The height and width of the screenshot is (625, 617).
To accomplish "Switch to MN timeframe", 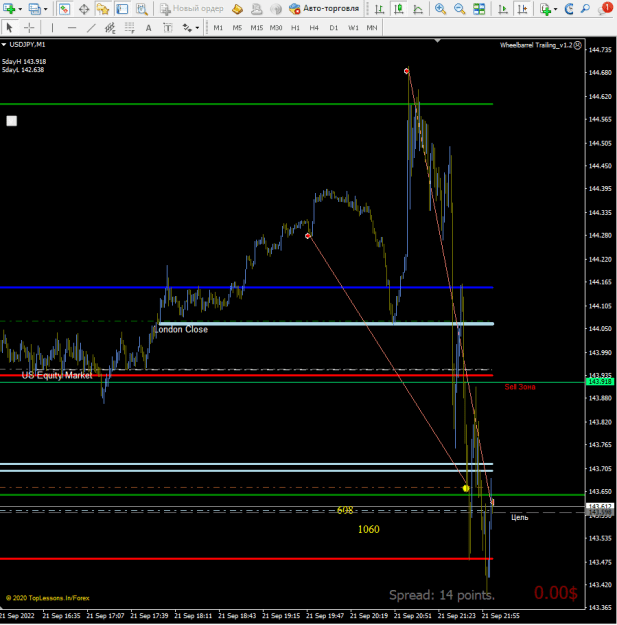I will [x=372, y=28].
